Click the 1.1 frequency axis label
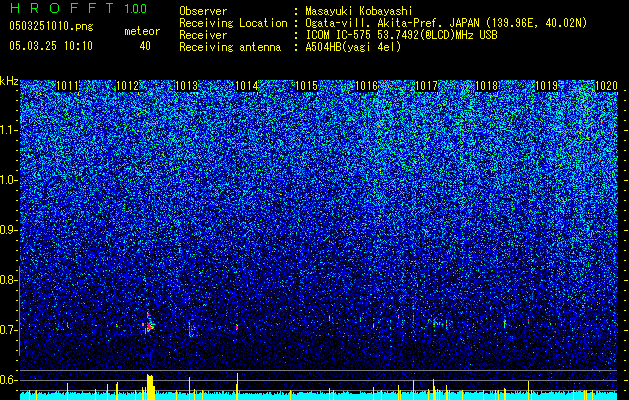This screenshot has height=400, width=629. coord(8,130)
